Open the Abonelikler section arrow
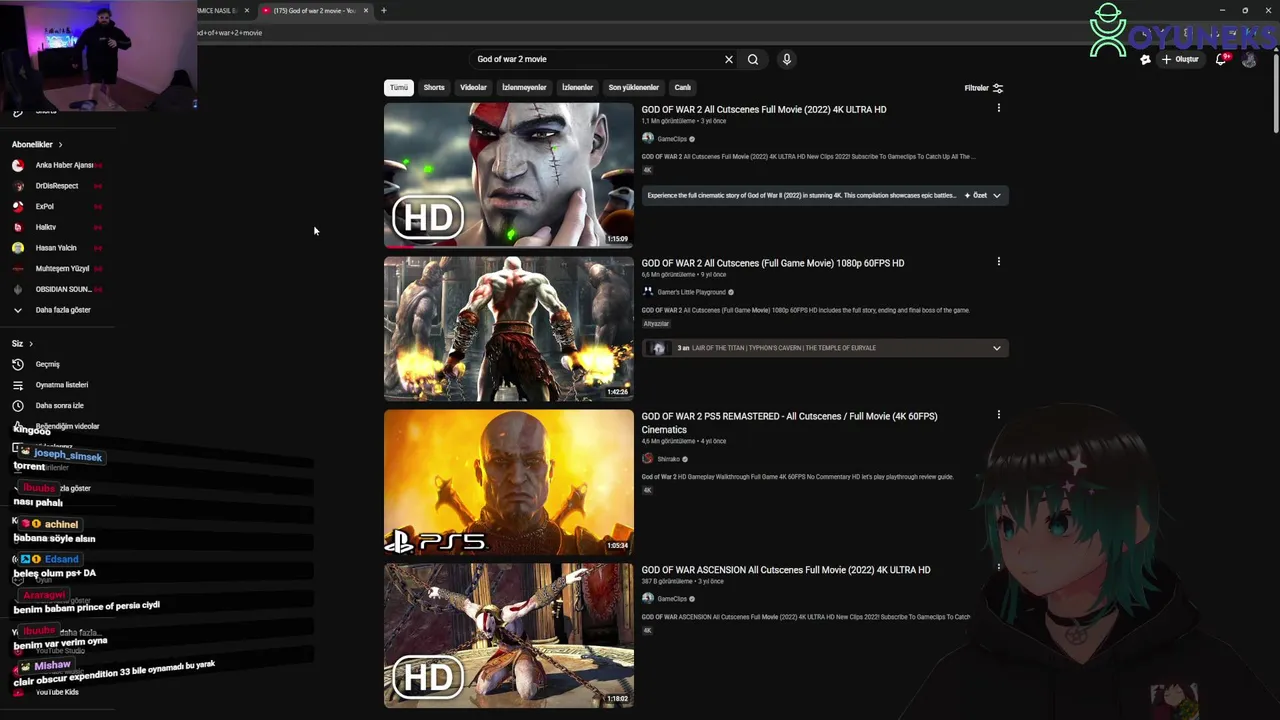The width and height of the screenshot is (1280, 720). (x=60, y=145)
